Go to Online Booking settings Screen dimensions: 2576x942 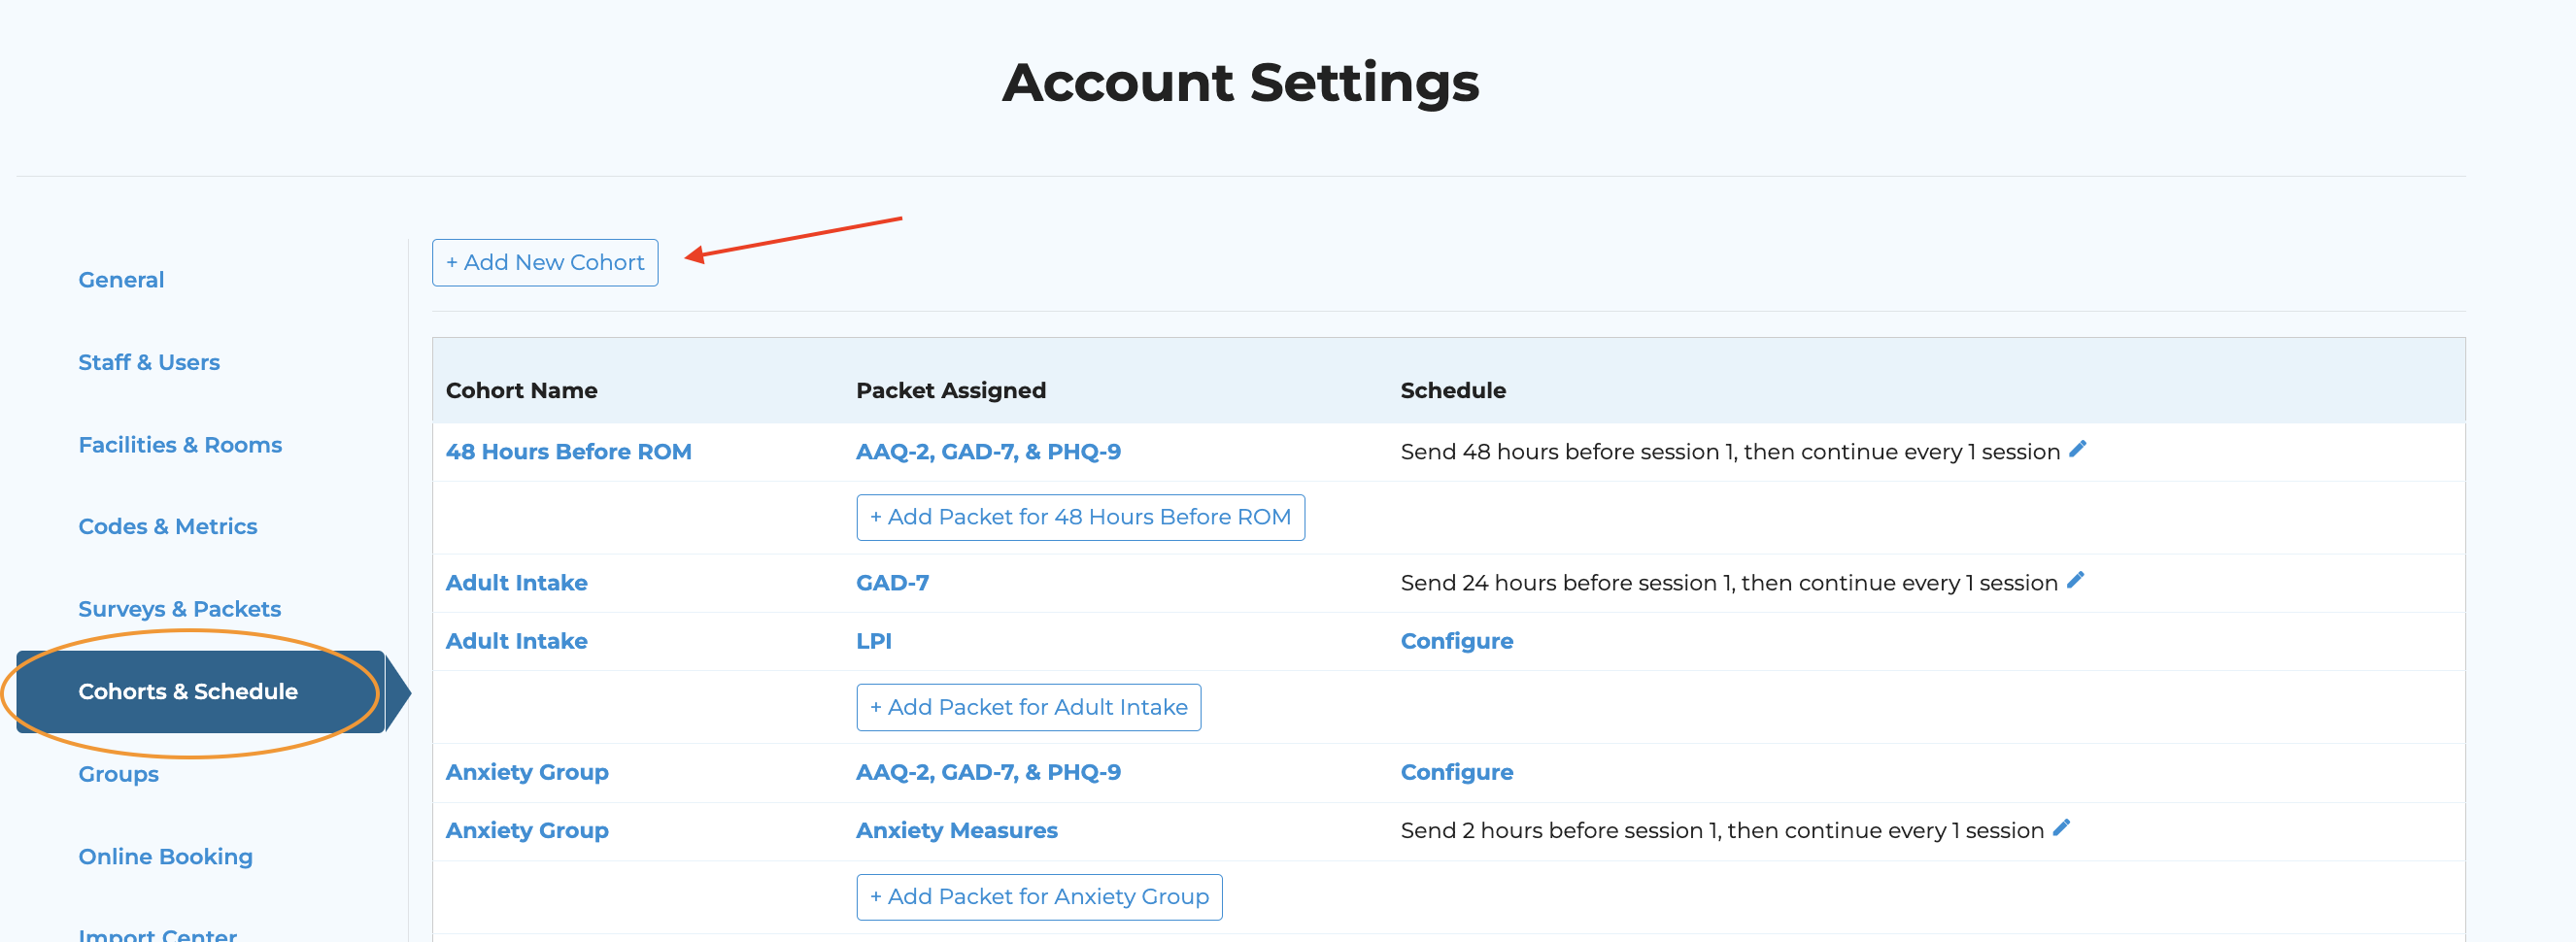click(165, 857)
